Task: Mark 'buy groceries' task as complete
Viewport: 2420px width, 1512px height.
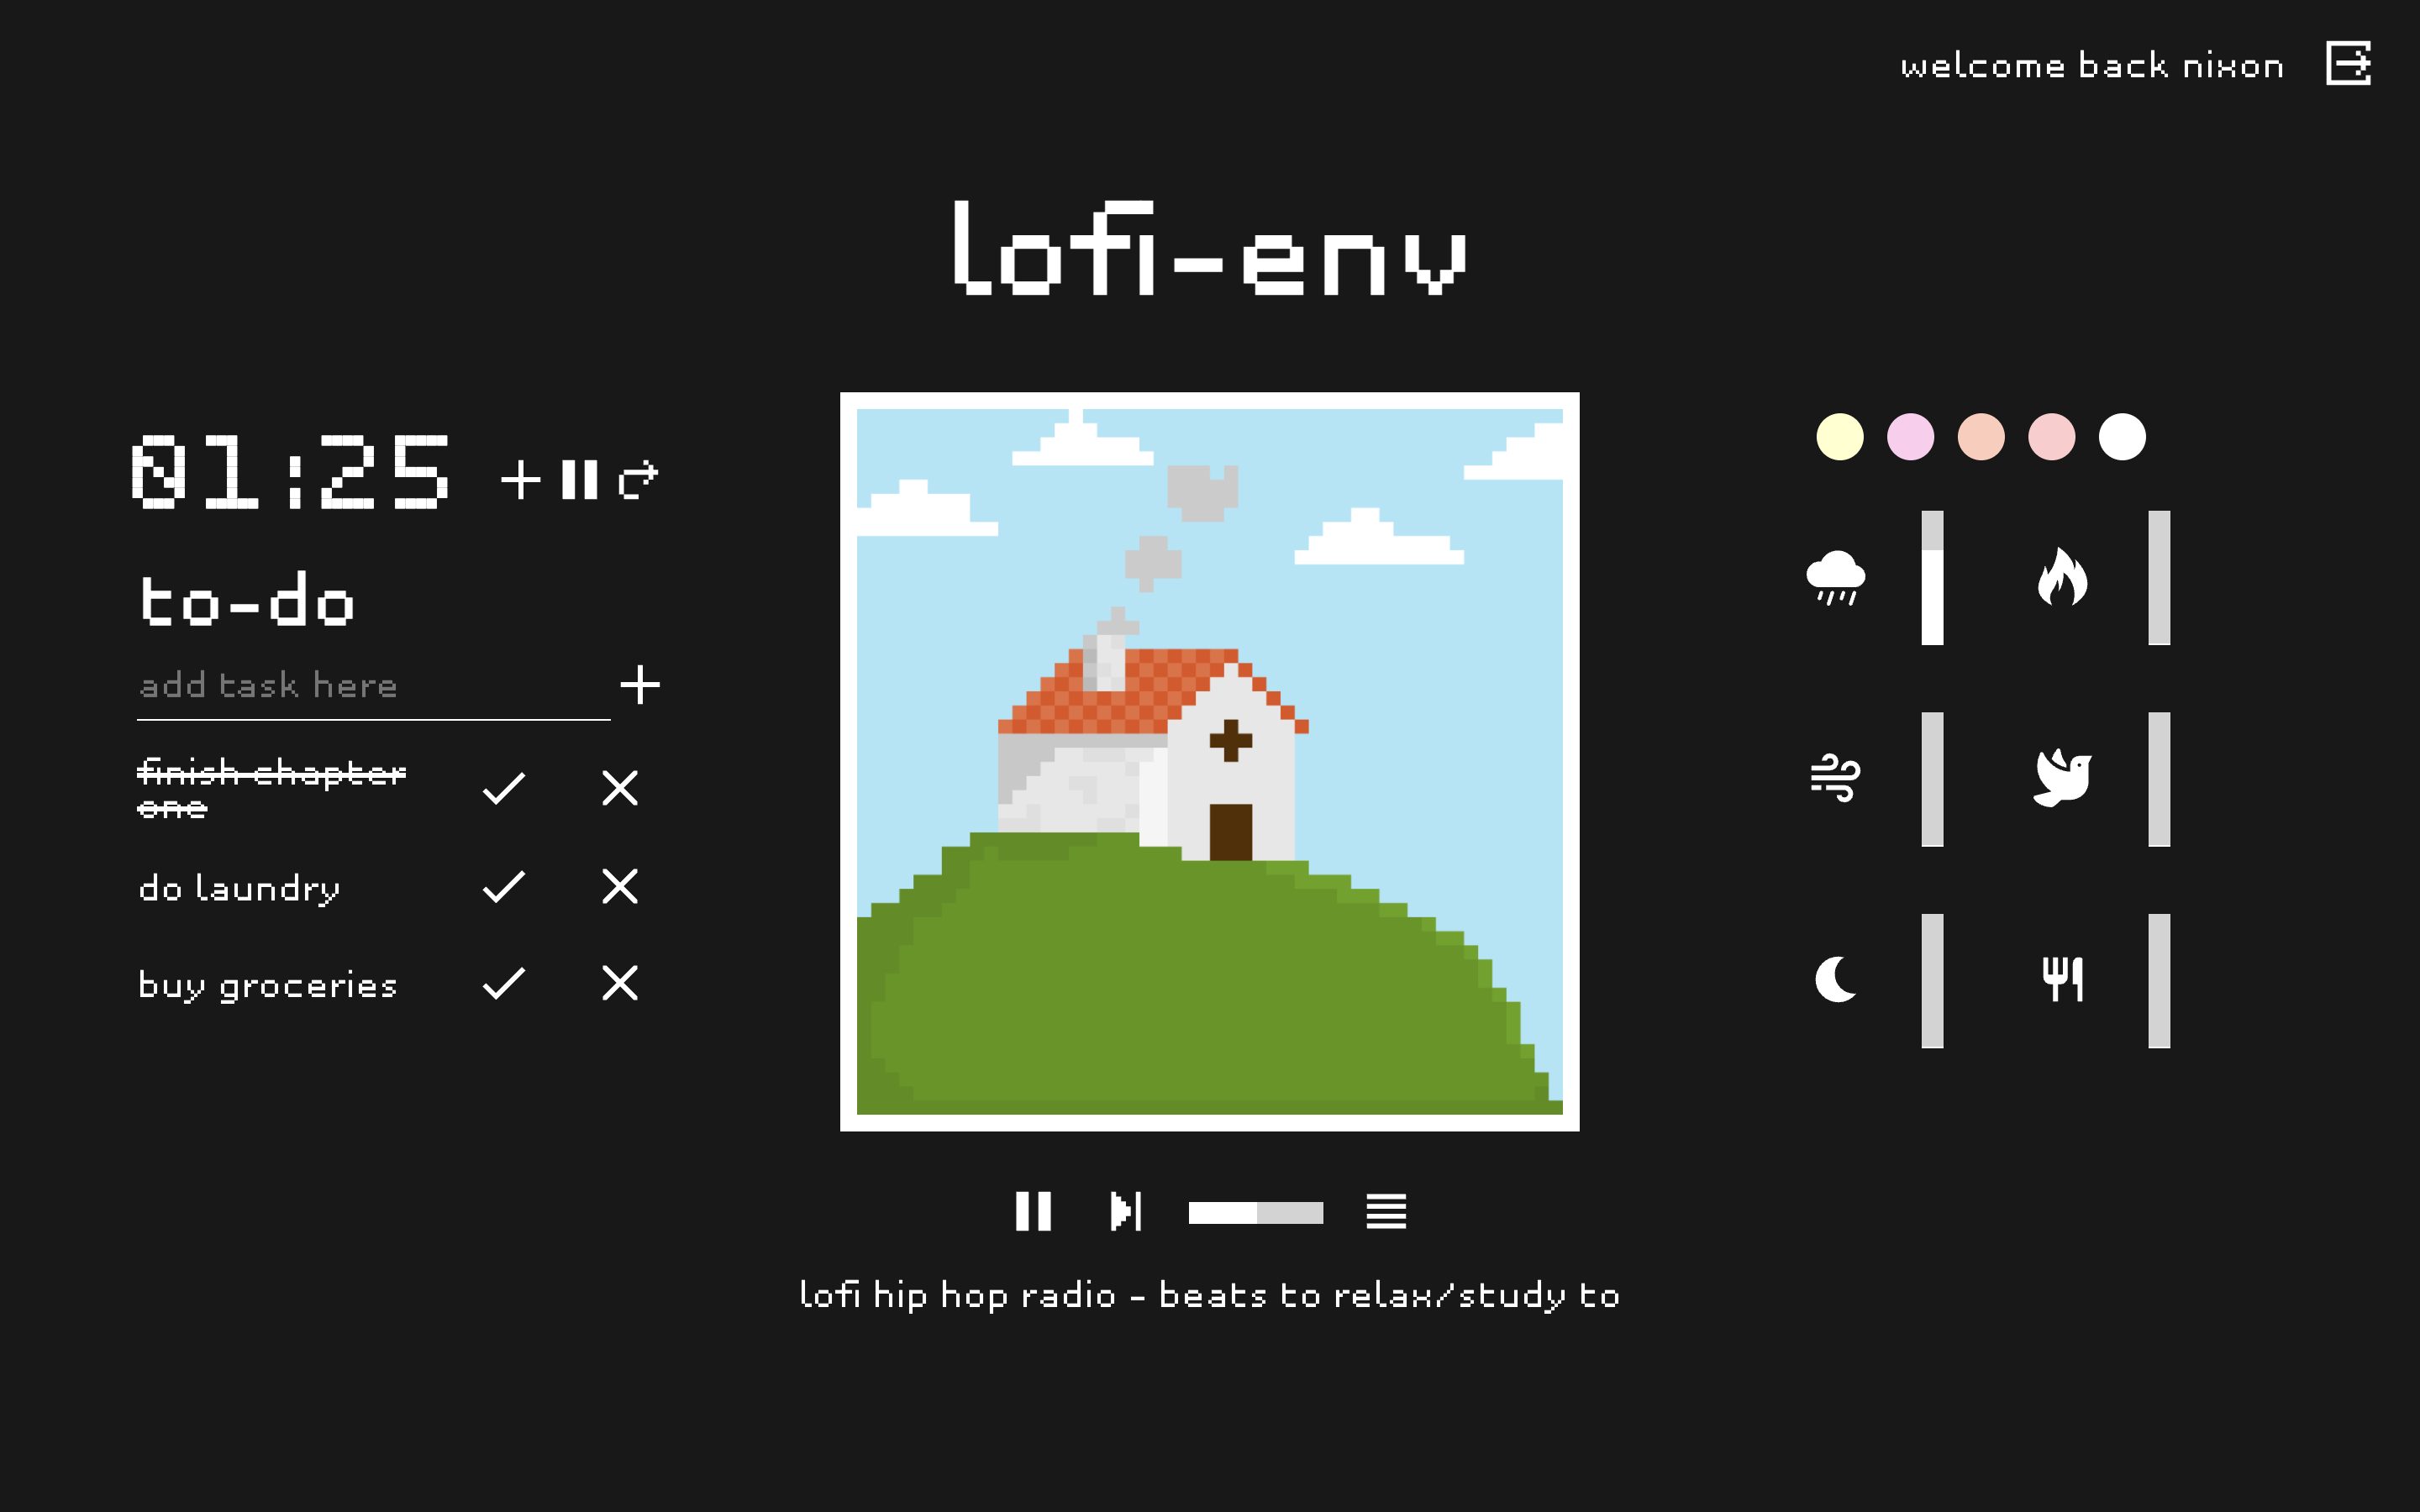Action: (x=502, y=983)
